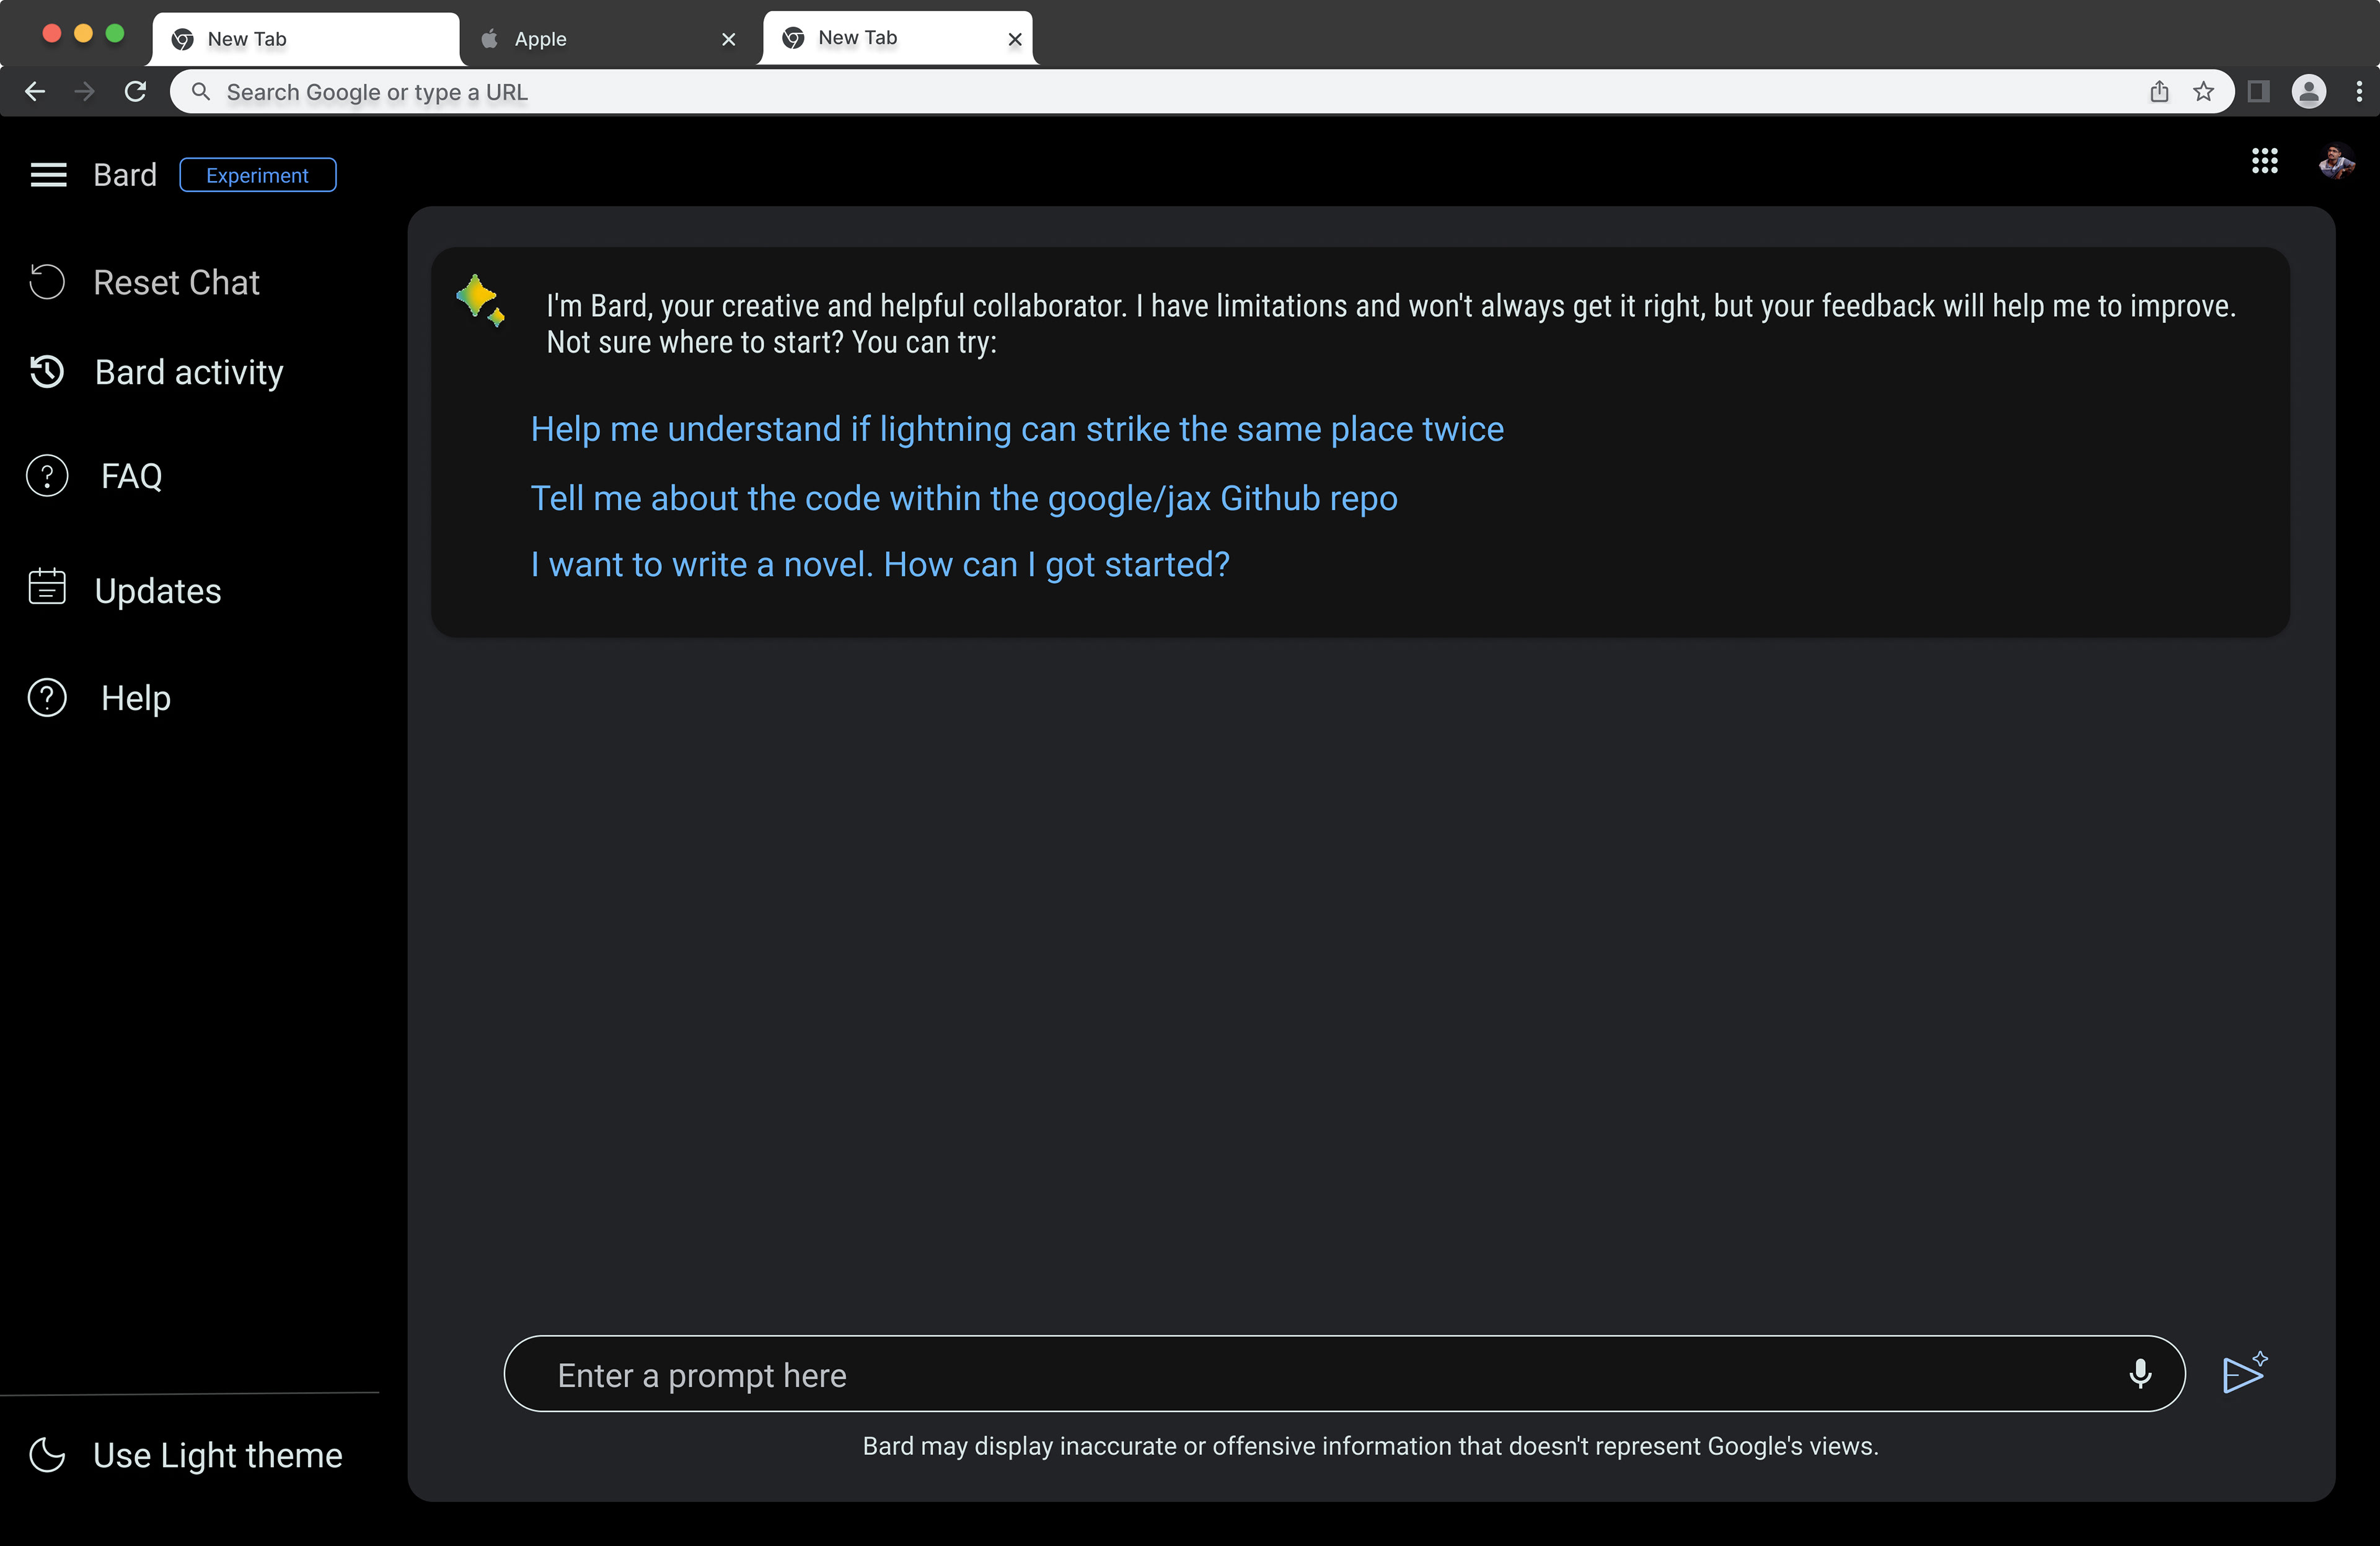This screenshot has width=2380, height=1546.
Task: Try the write a novel suggestion
Action: tap(880, 565)
